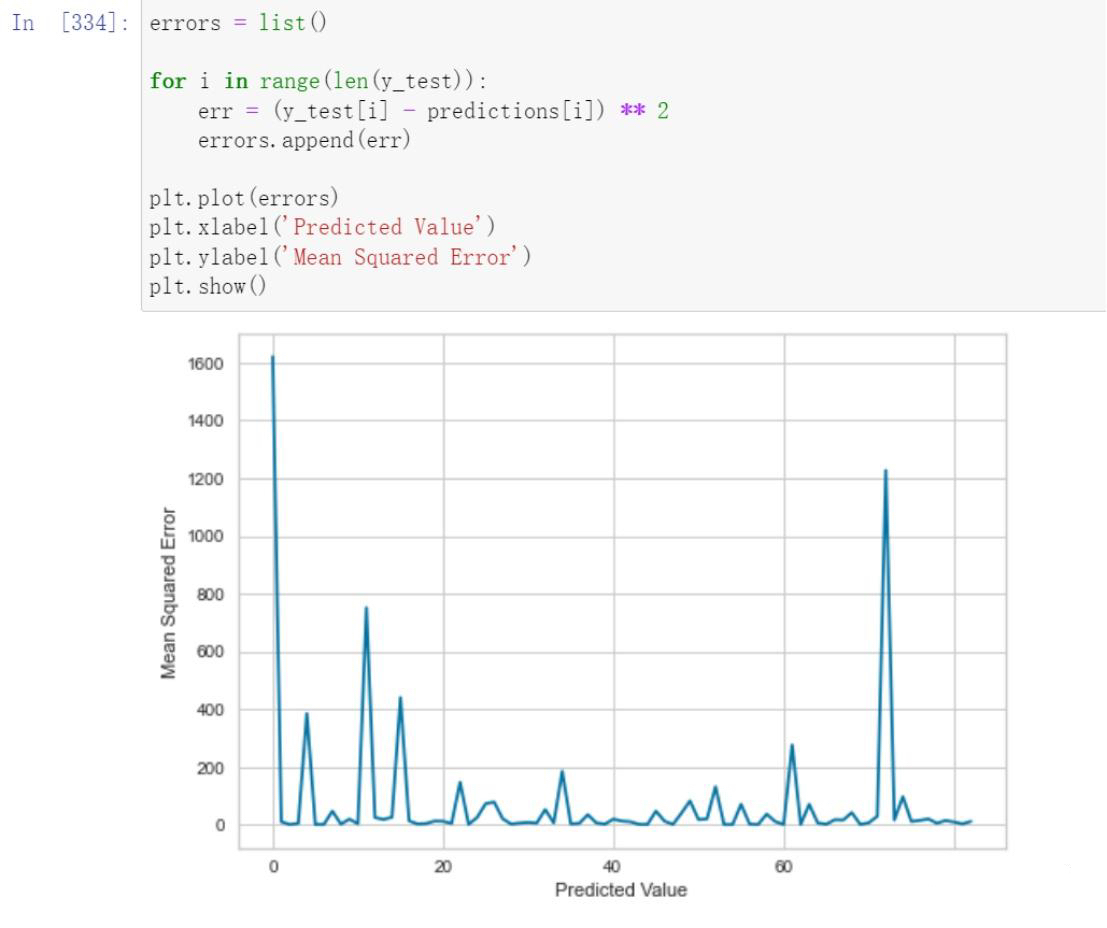Click the 1000 y-axis tick label
The image size is (1107, 928).
click(205, 536)
